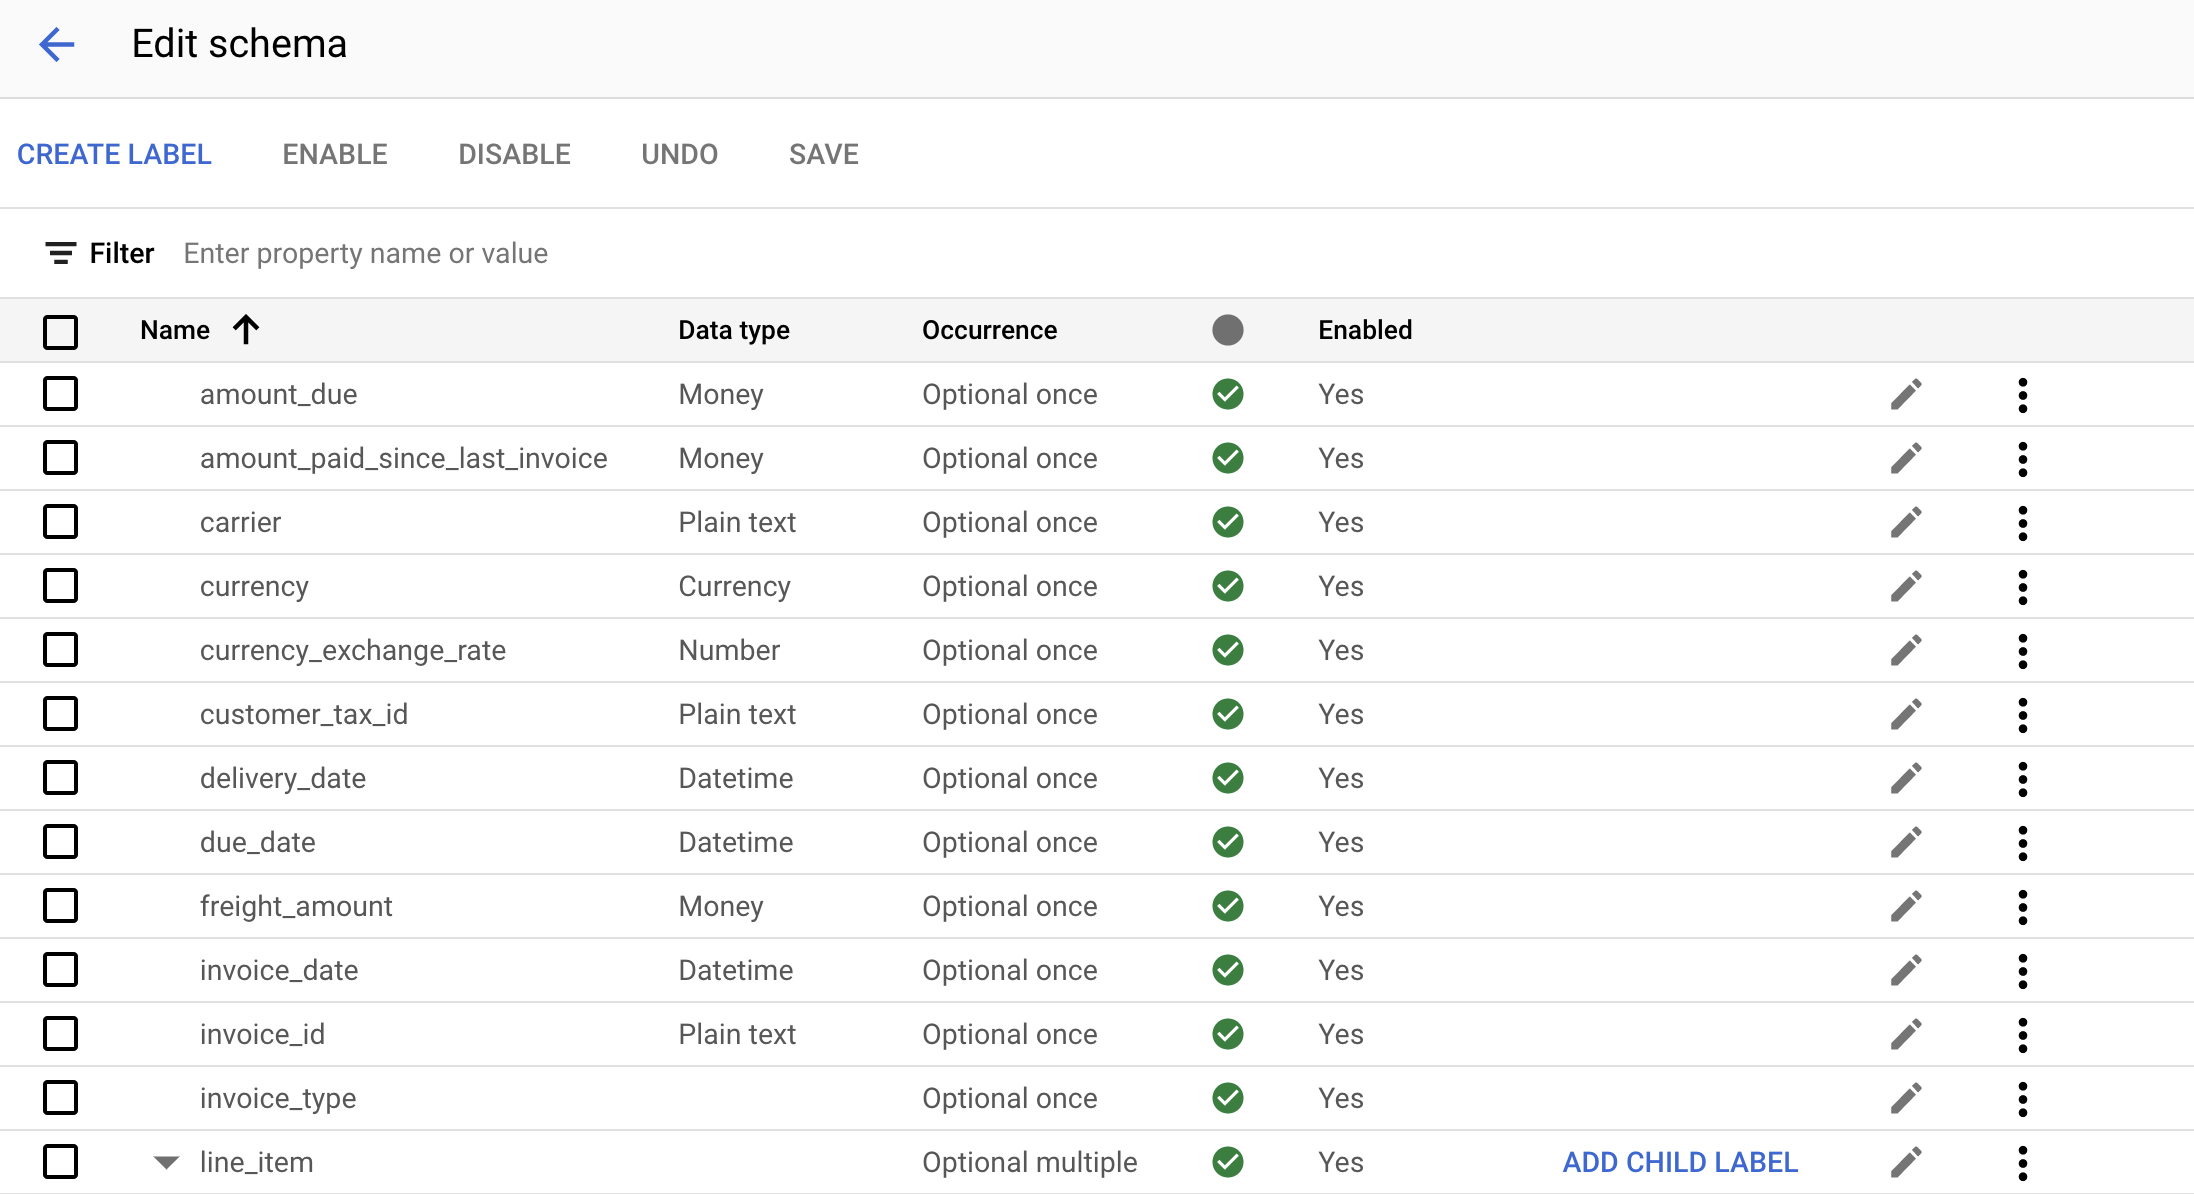Check the line_item row checkbox

[60, 1162]
